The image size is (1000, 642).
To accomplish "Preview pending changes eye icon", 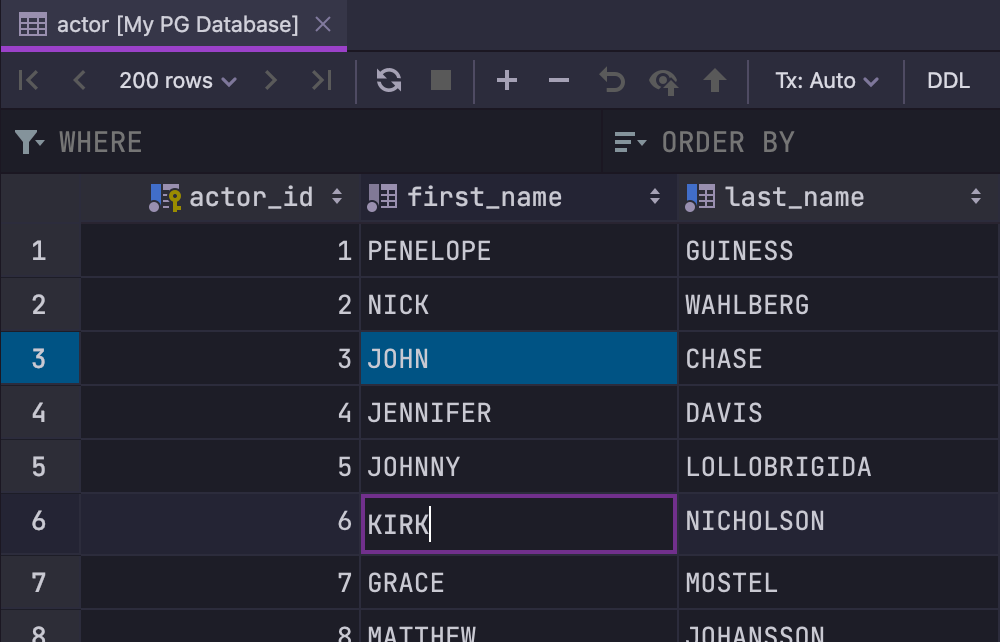I will point(663,81).
